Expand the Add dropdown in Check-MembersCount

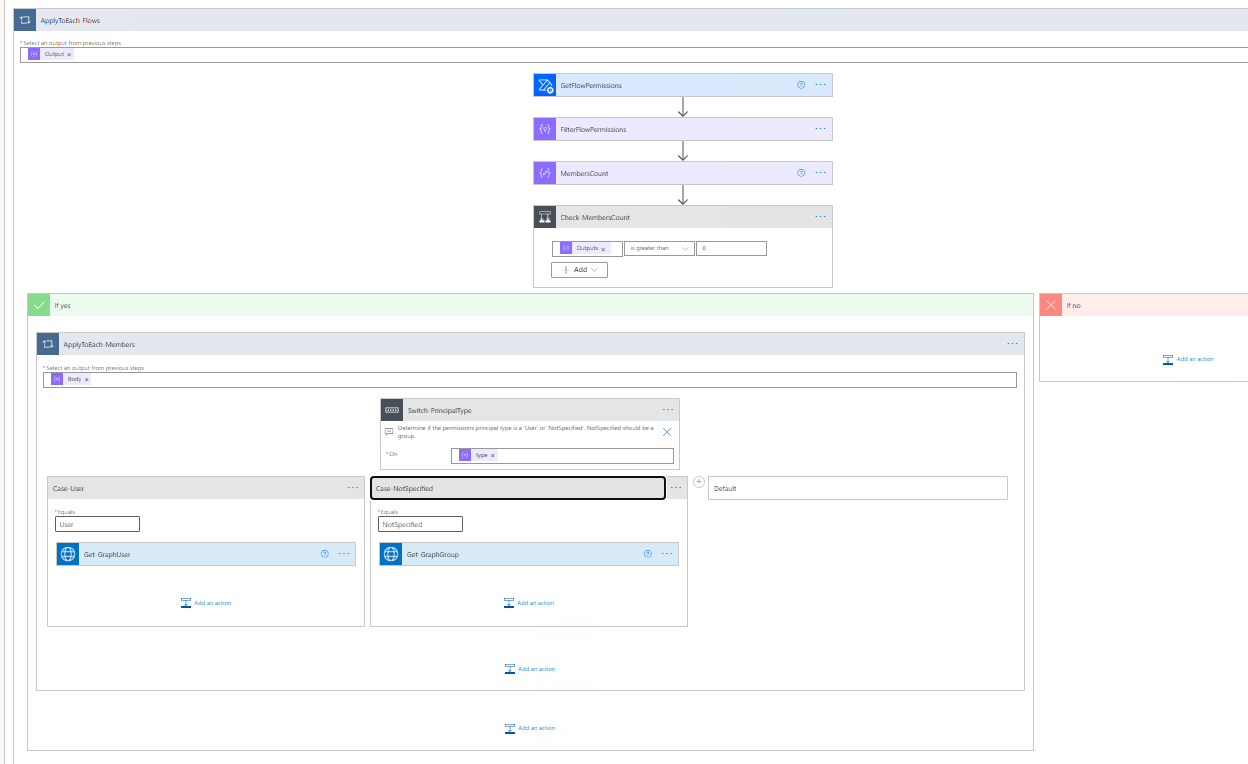[x=578, y=269]
